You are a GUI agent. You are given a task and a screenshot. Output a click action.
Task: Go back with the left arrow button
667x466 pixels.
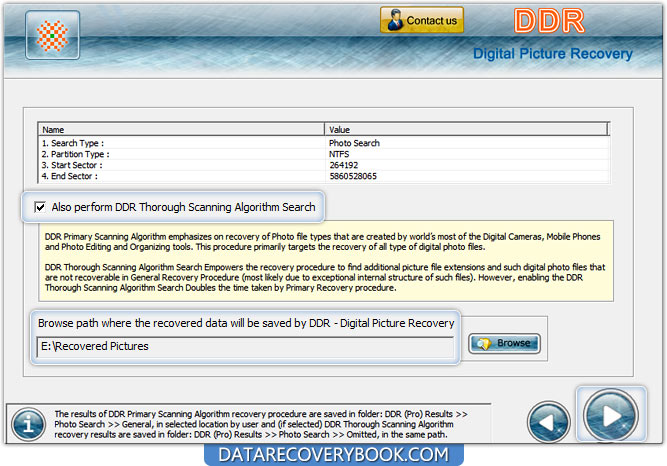549,422
